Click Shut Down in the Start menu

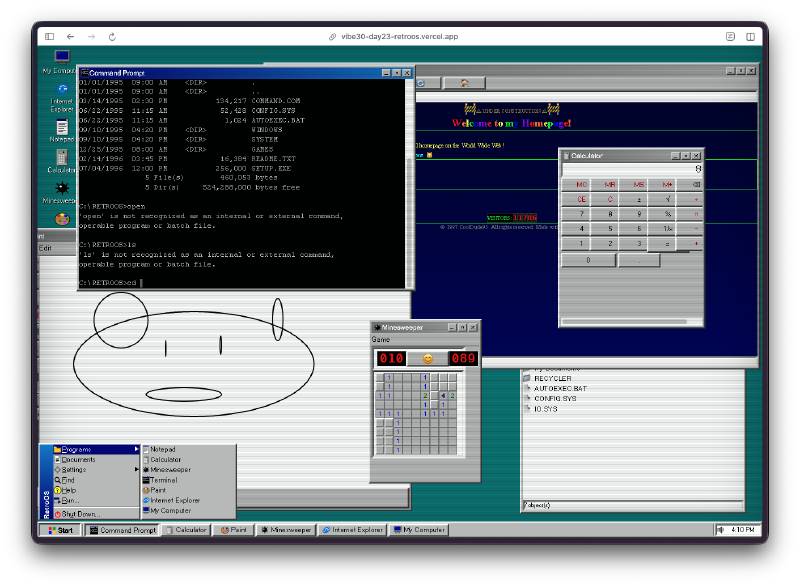80,514
